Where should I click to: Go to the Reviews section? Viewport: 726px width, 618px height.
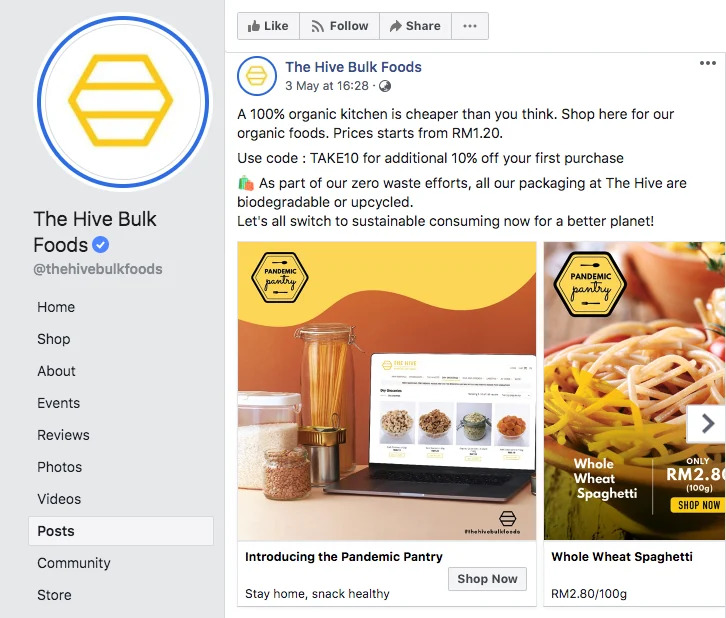point(63,435)
